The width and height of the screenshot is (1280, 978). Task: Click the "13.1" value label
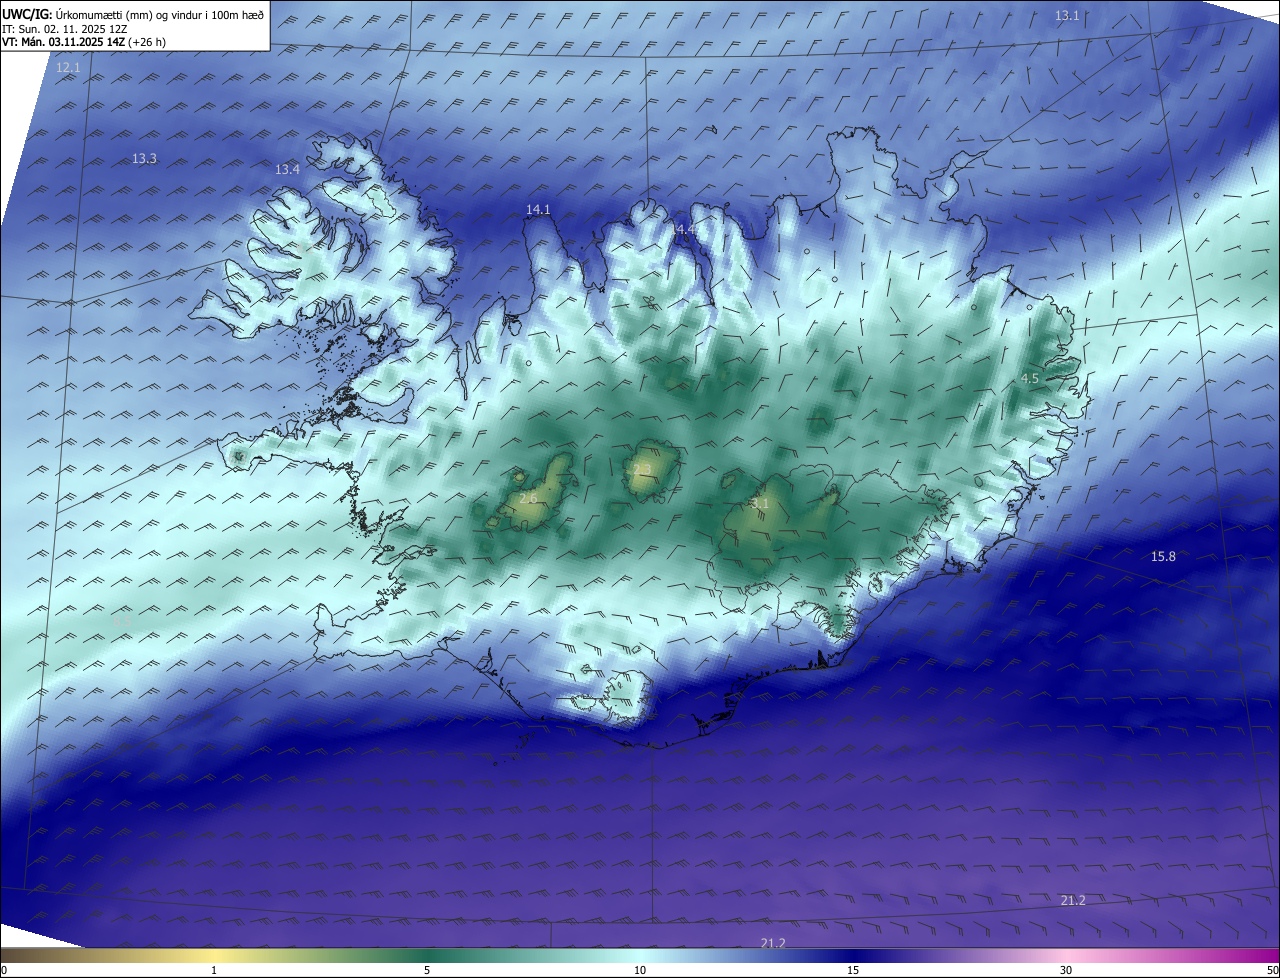click(1067, 15)
